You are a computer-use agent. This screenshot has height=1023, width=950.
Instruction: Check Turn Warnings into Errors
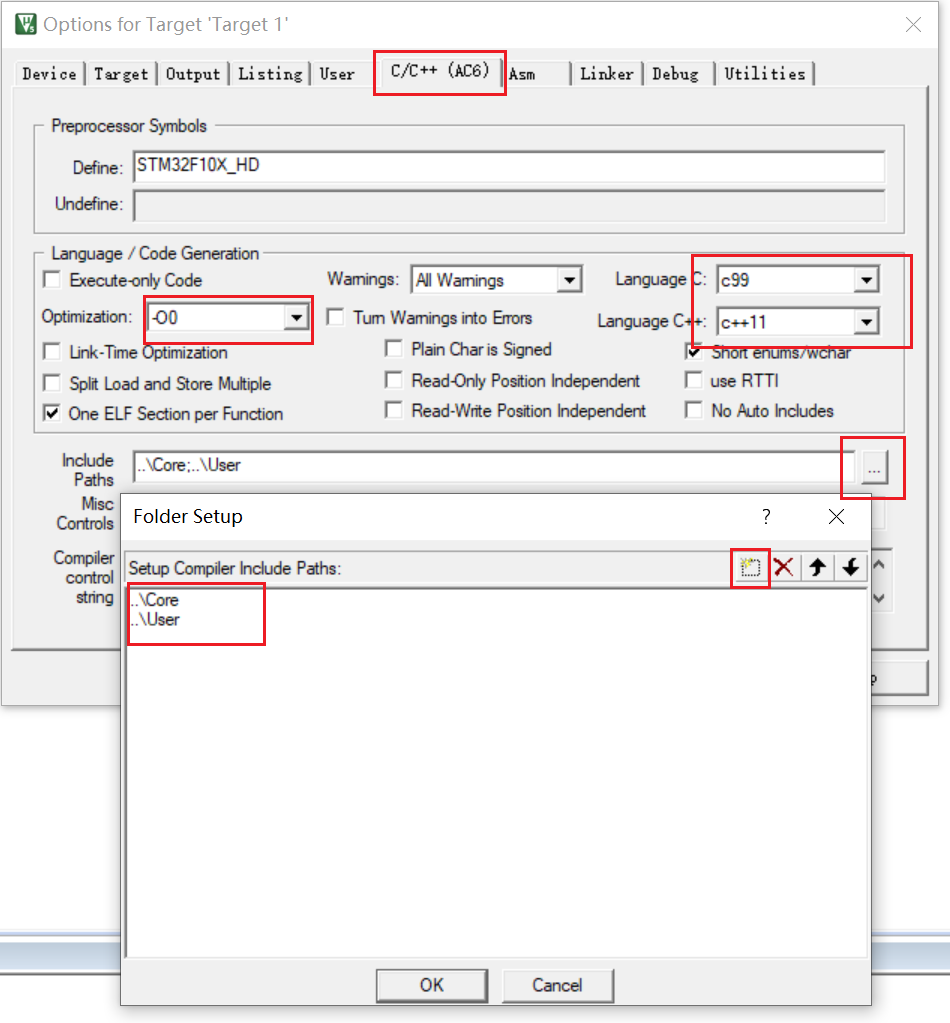click(335, 318)
